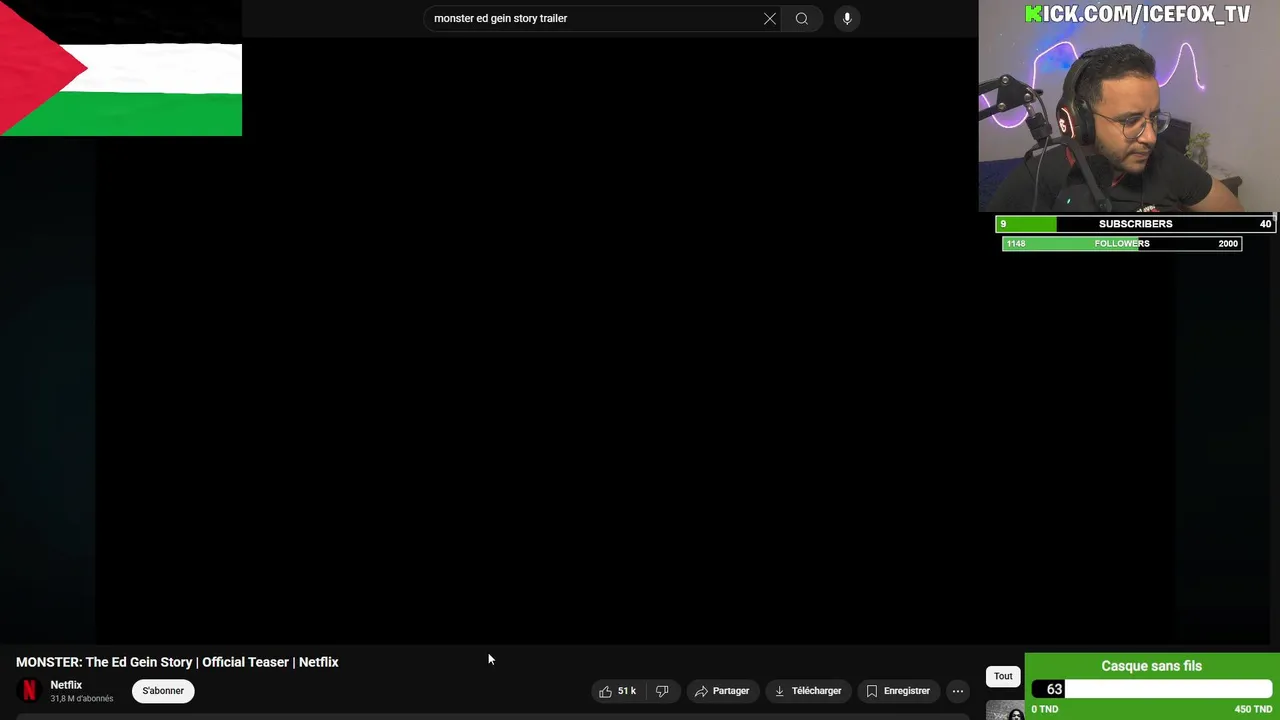Dislike the video
Screen dimensions: 1280x720
pos(662,691)
